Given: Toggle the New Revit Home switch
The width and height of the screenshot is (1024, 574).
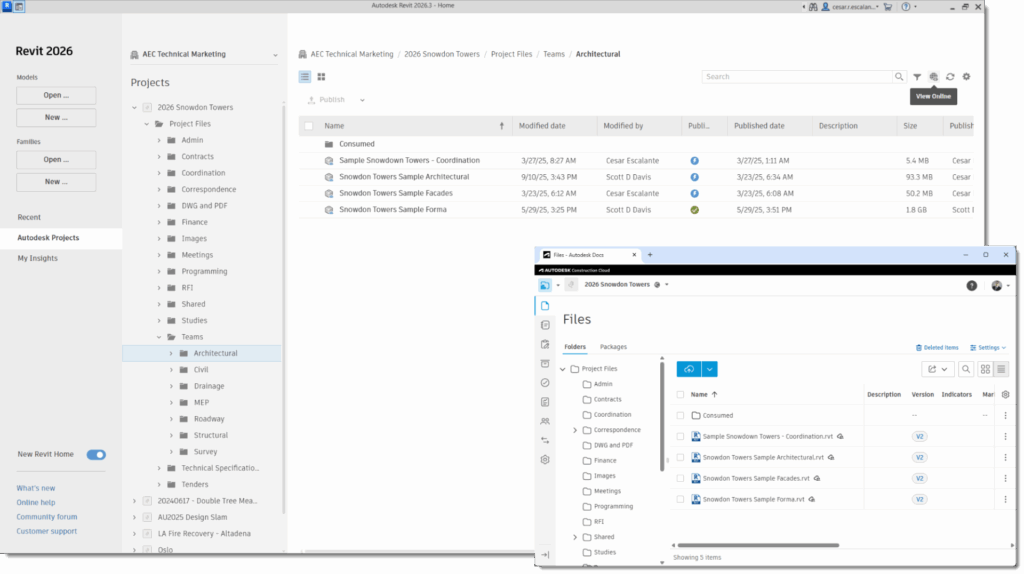Looking at the screenshot, I should coord(96,454).
